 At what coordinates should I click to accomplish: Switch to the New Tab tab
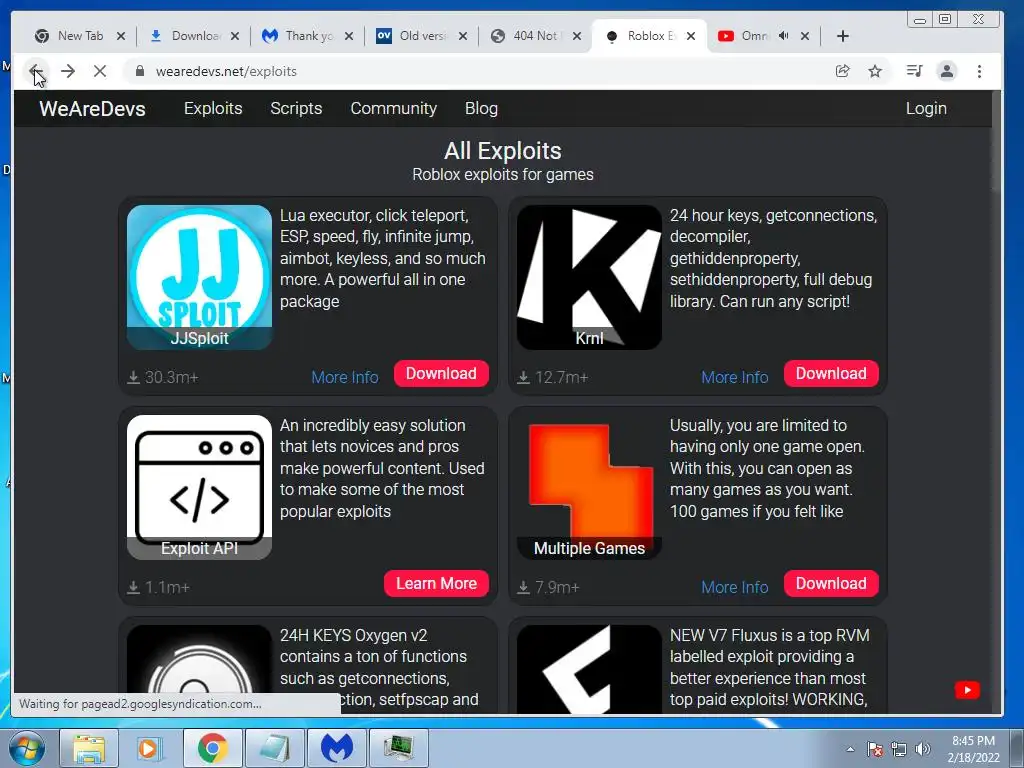[80, 36]
